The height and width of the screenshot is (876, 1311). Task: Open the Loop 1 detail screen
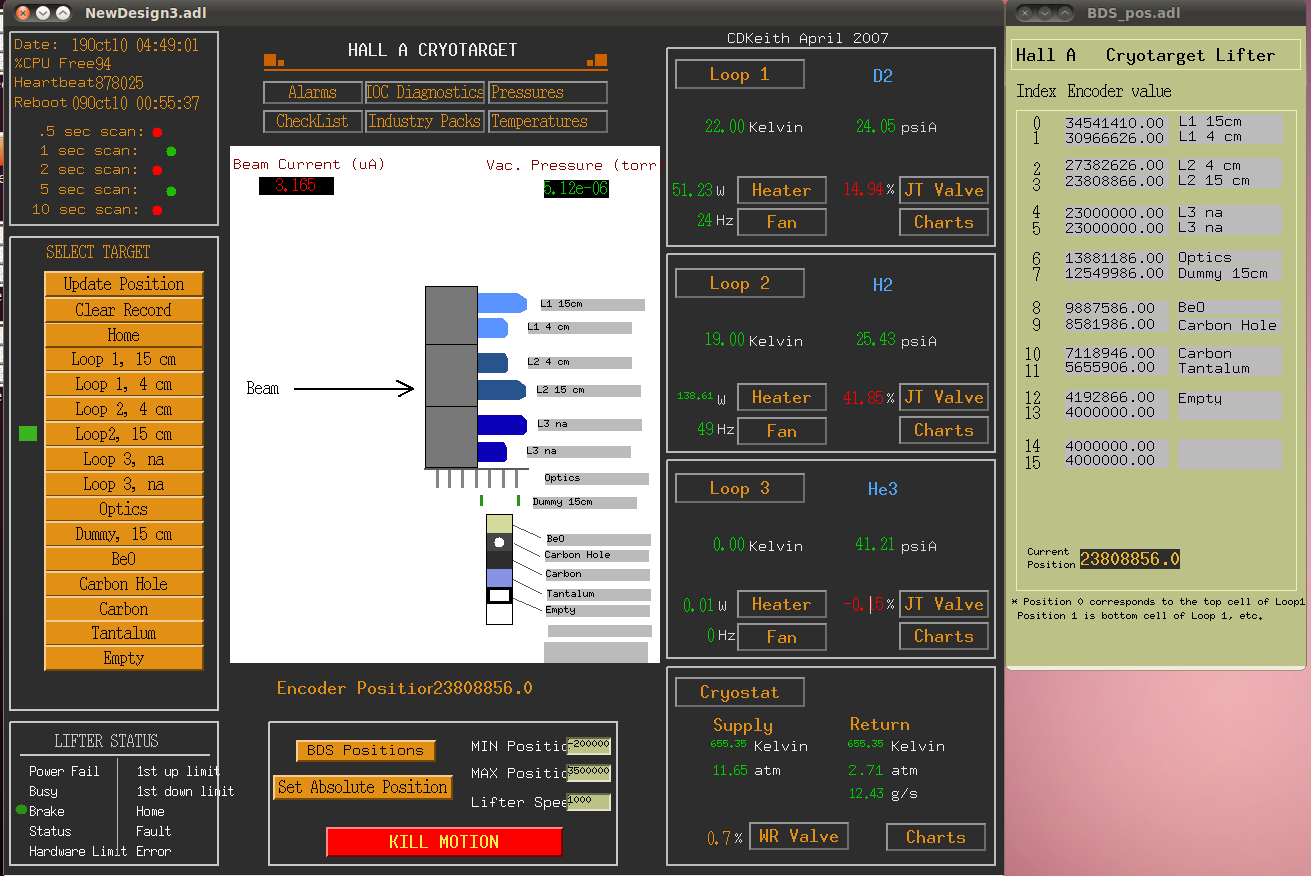(x=740, y=74)
